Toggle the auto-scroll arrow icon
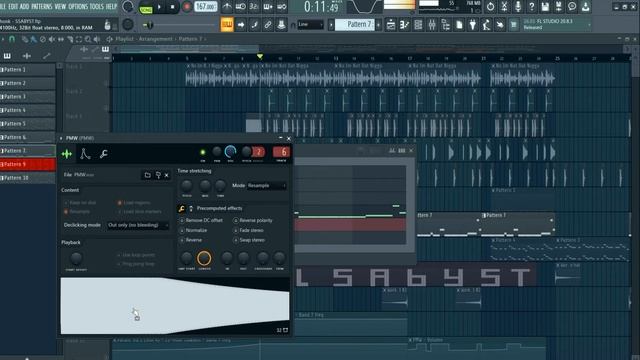Image resolution: width=640 pixels, height=360 pixels. tap(241, 25)
